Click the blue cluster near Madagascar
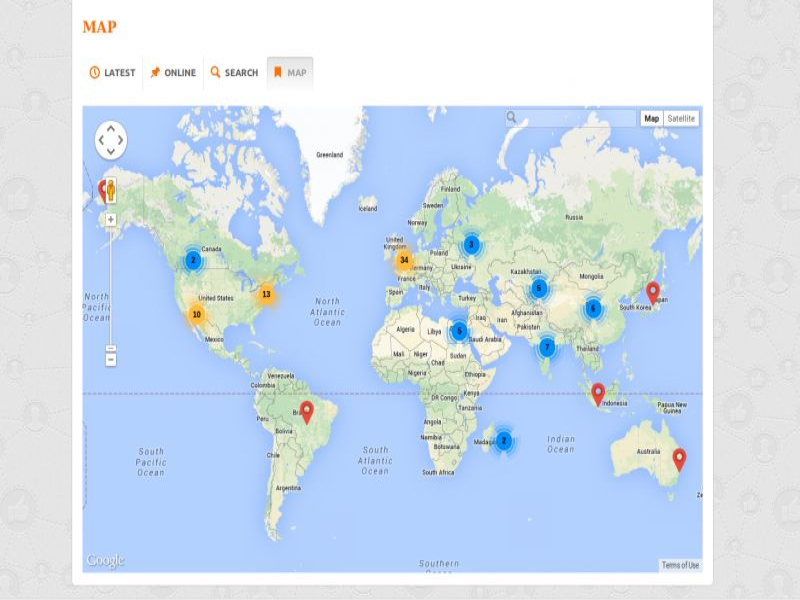This screenshot has width=800, height=600. (x=504, y=440)
